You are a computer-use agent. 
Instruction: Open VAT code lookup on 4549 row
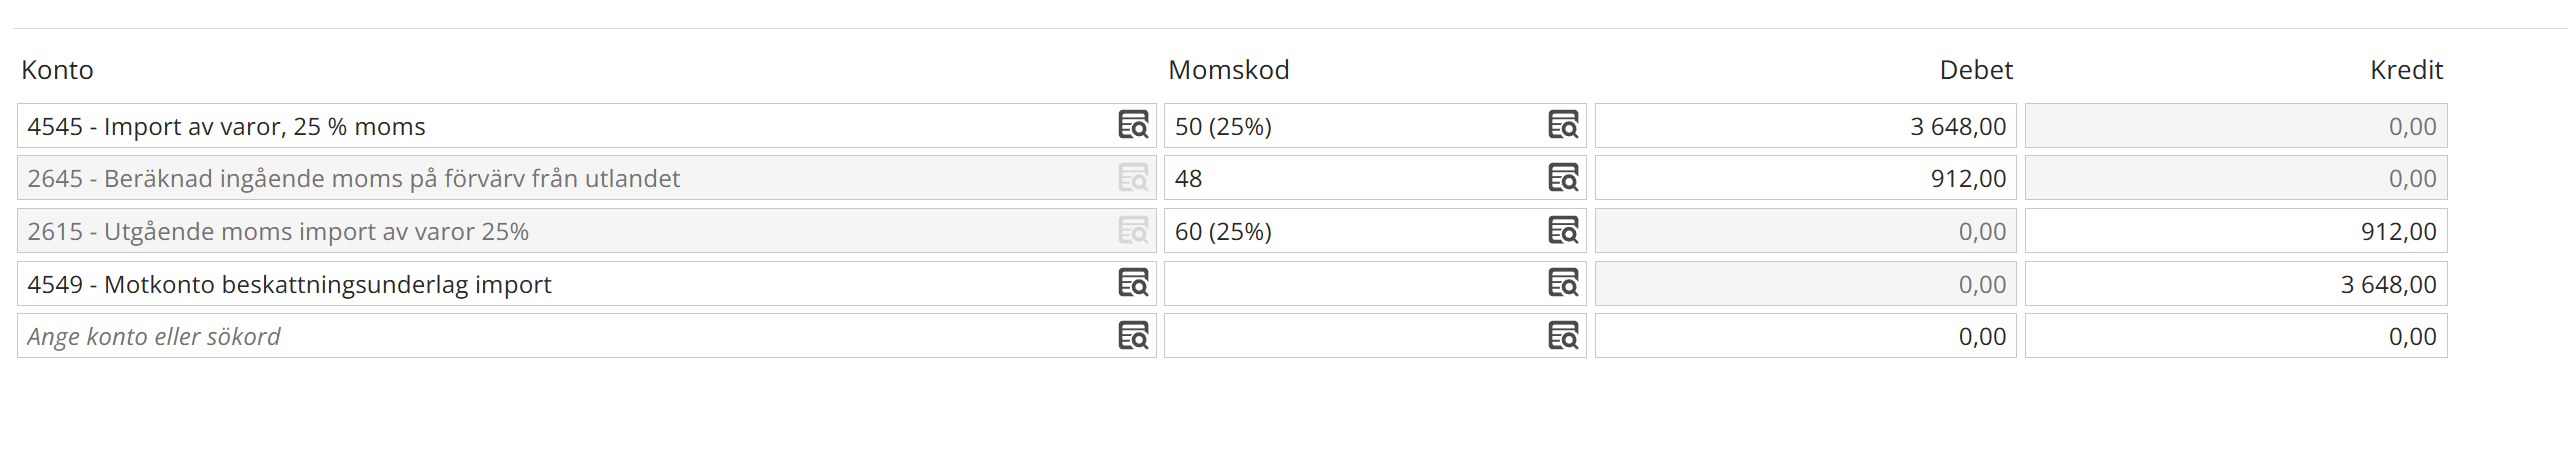point(1563,284)
